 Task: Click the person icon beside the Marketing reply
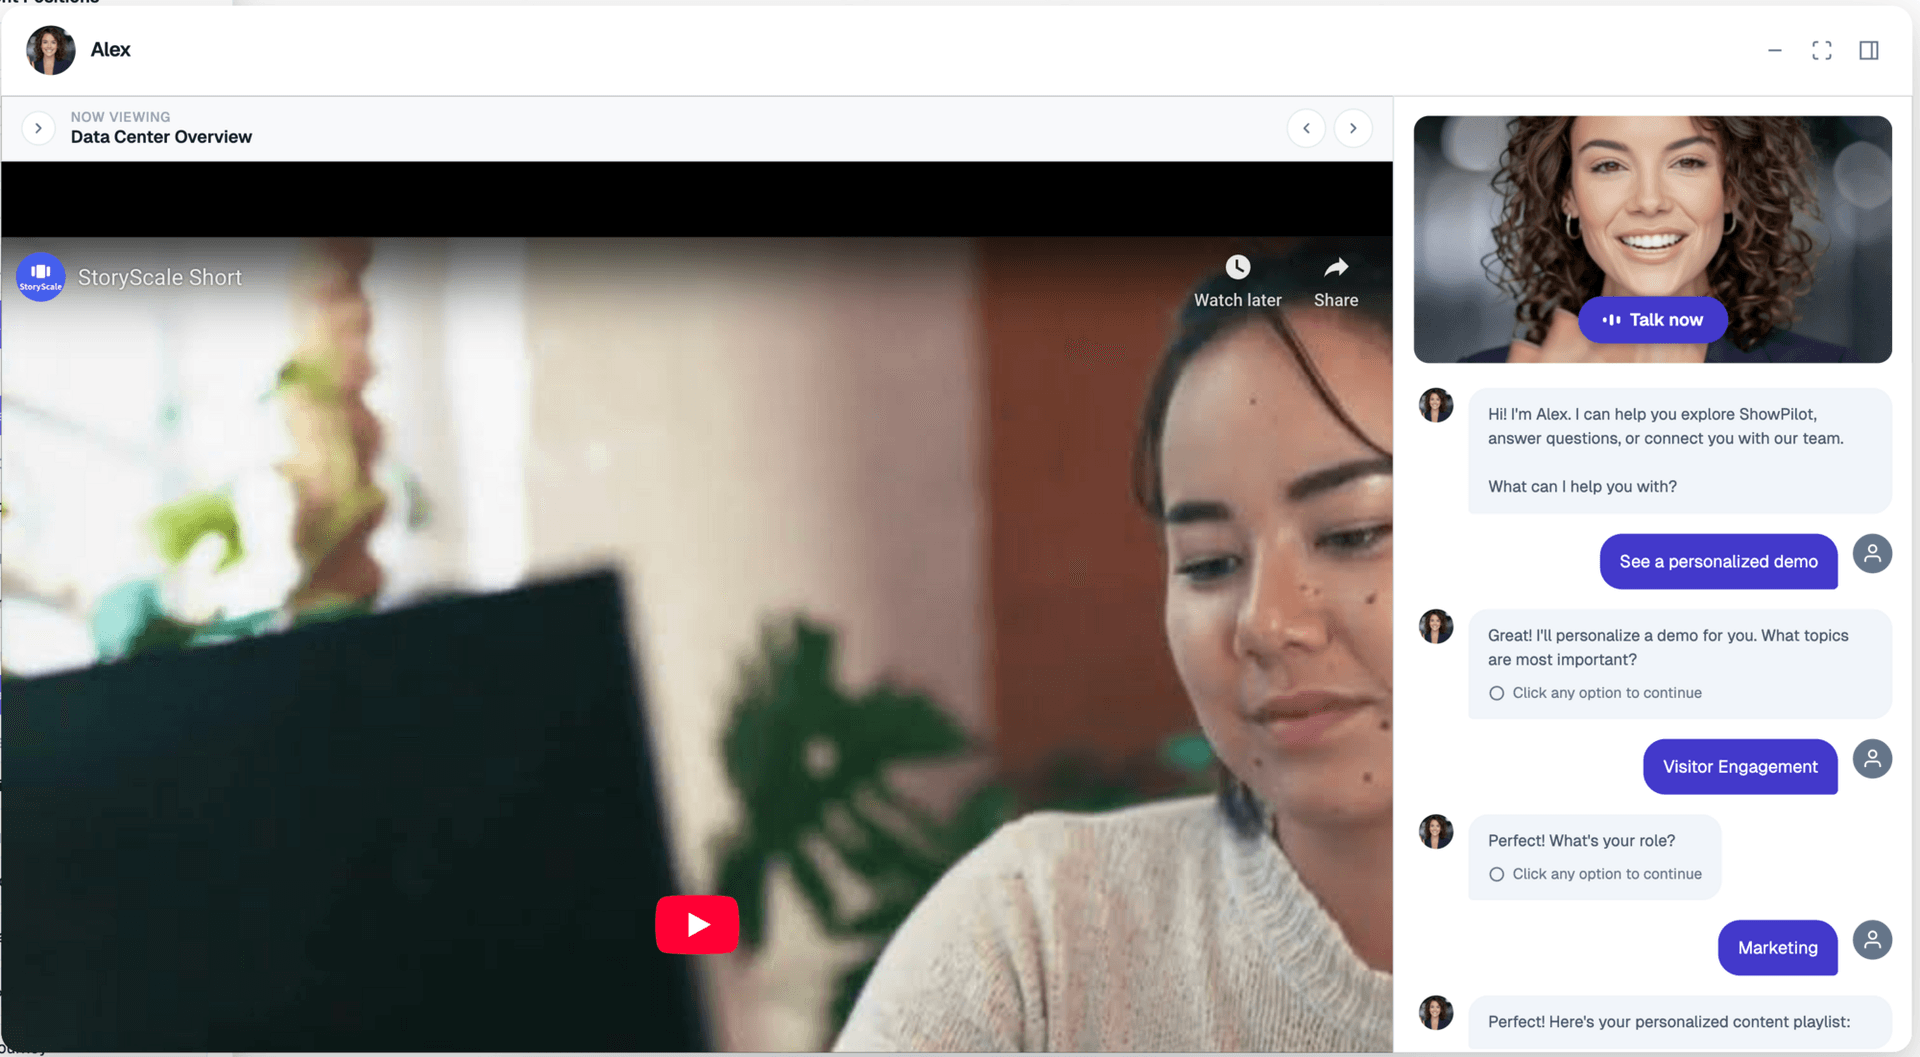click(1873, 940)
